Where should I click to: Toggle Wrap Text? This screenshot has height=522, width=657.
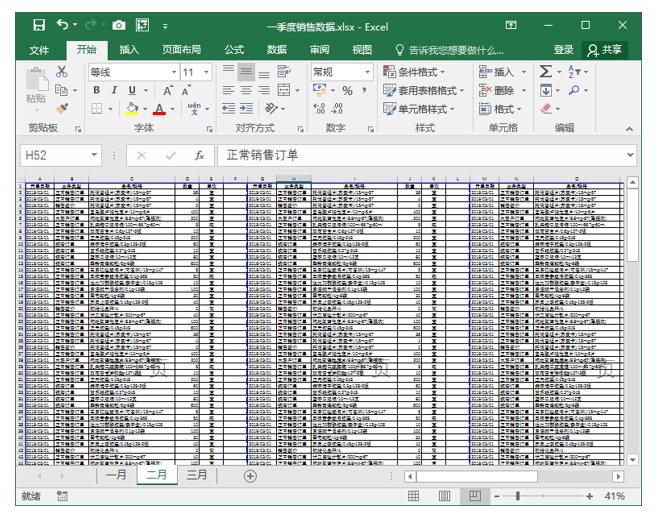(x=284, y=72)
